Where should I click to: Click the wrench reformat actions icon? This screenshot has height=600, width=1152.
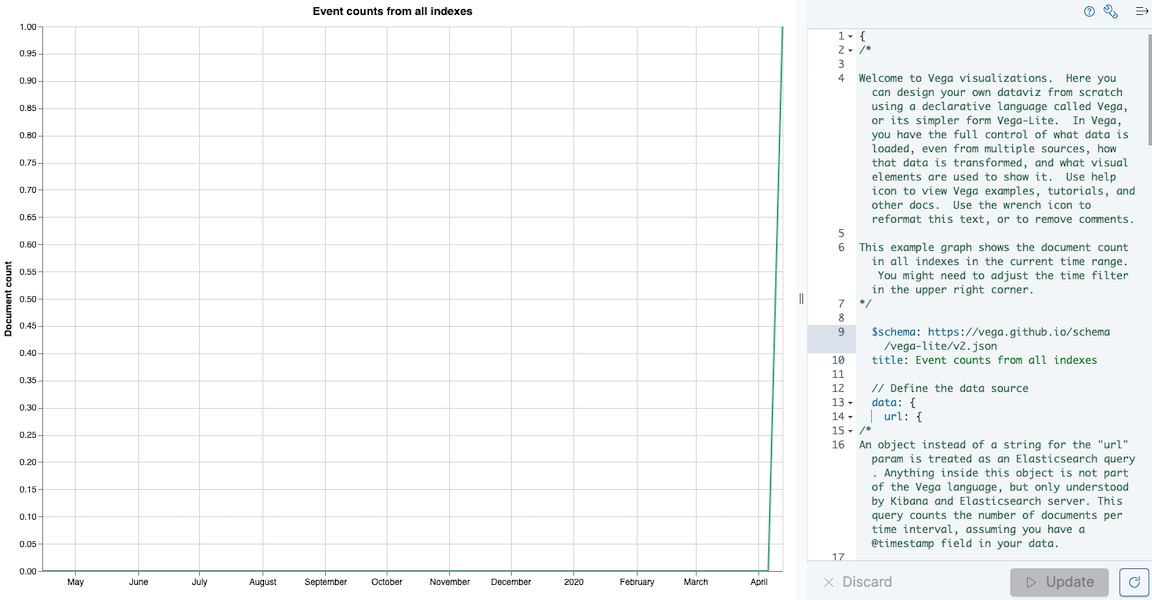1110,12
